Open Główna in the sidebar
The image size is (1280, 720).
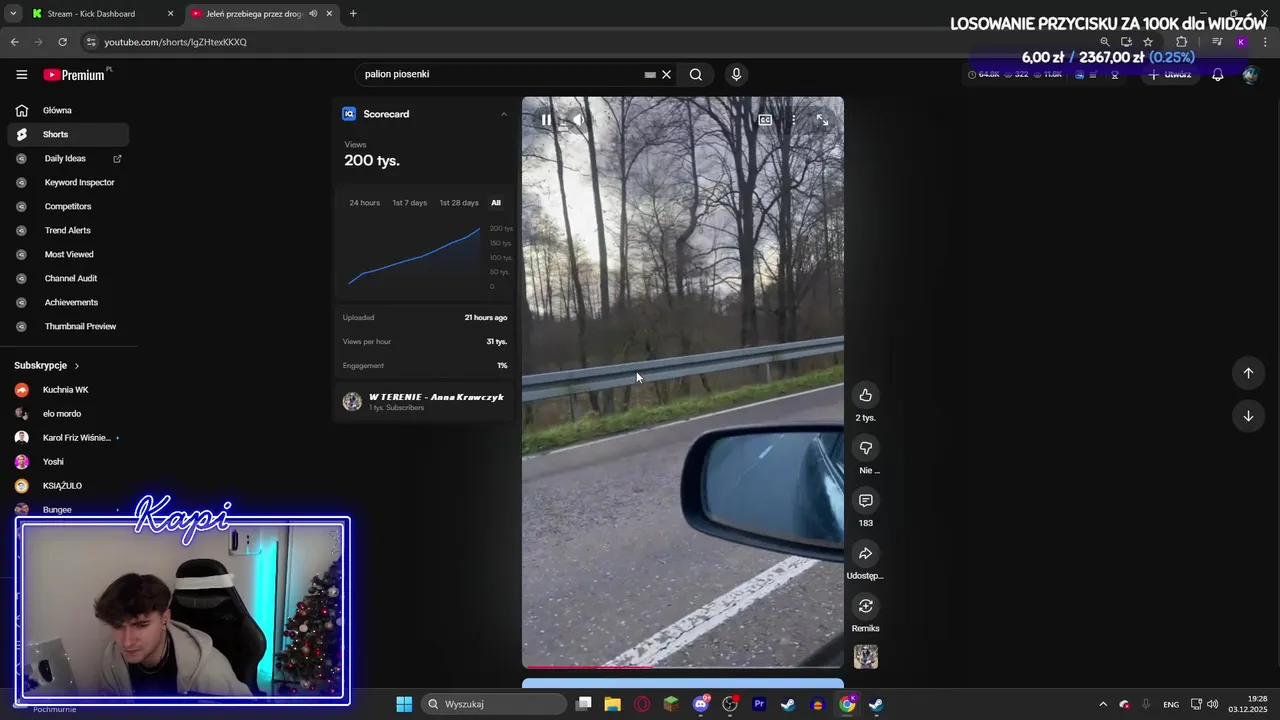tap(68, 110)
